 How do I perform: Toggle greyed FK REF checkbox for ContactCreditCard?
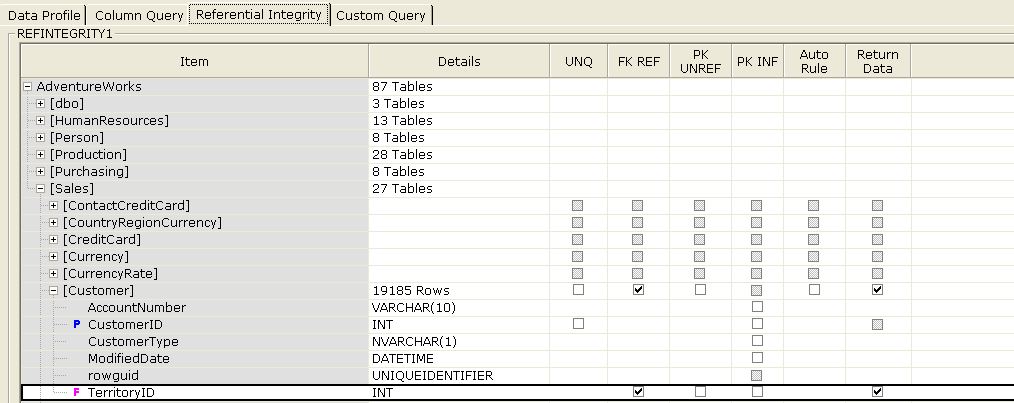[x=638, y=205]
